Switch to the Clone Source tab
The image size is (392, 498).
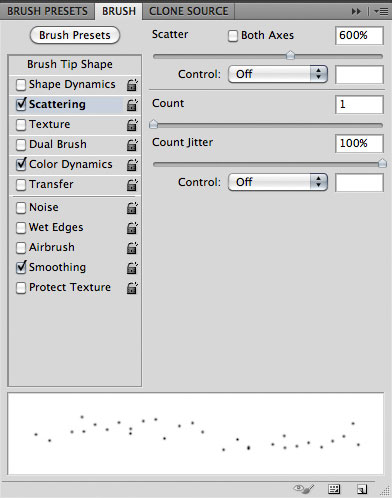point(189,11)
